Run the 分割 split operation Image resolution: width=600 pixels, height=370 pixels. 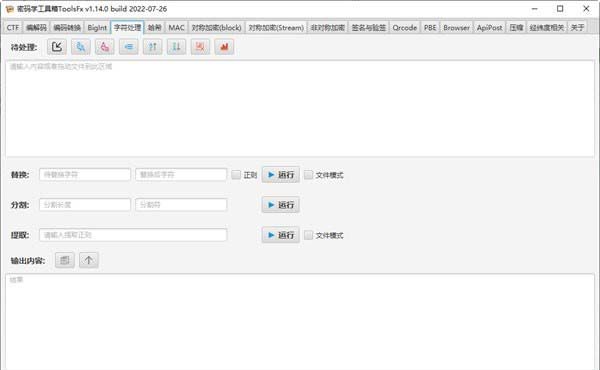(280, 205)
